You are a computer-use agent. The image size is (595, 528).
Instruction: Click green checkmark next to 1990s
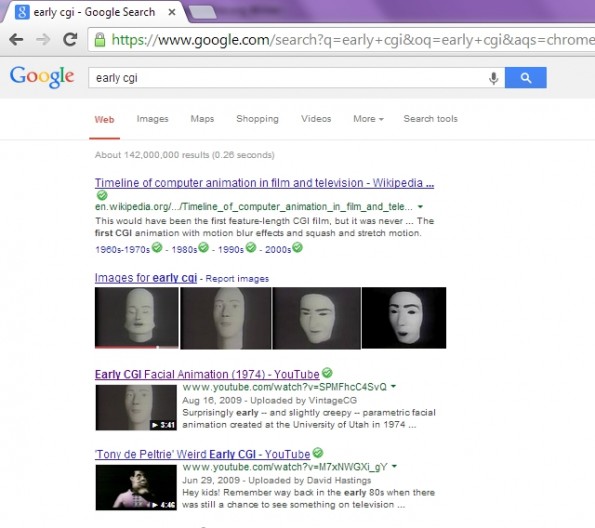[250, 247]
